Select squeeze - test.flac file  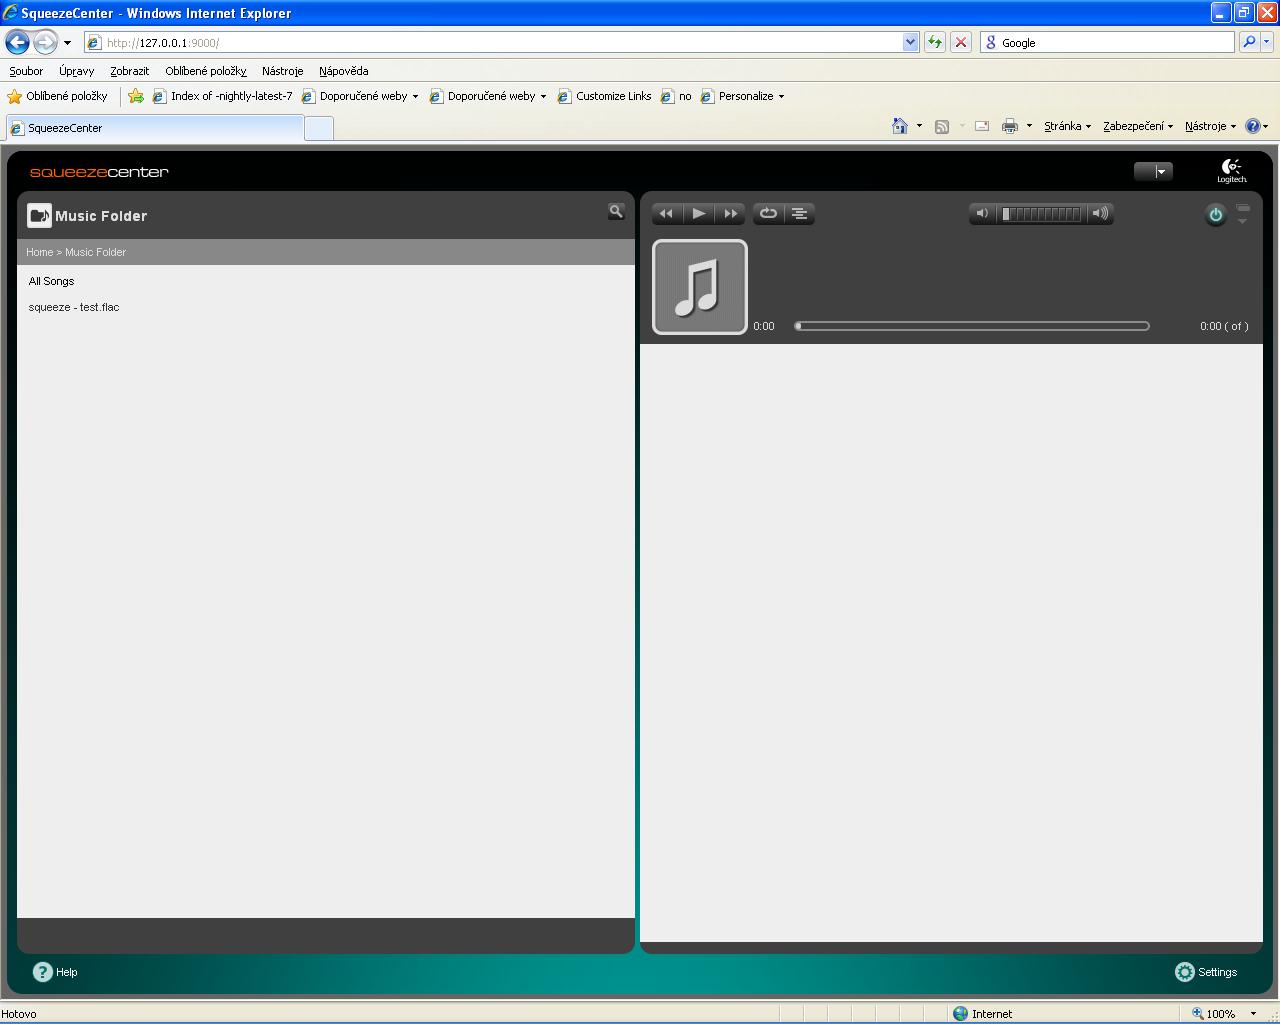[x=74, y=308]
